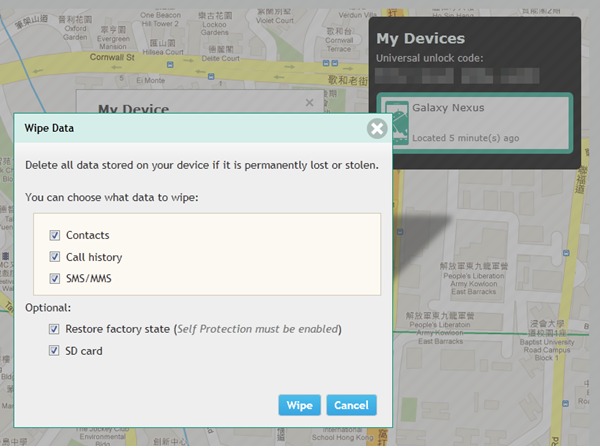
Task: Click the Wipe button
Action: coord(299,405)
